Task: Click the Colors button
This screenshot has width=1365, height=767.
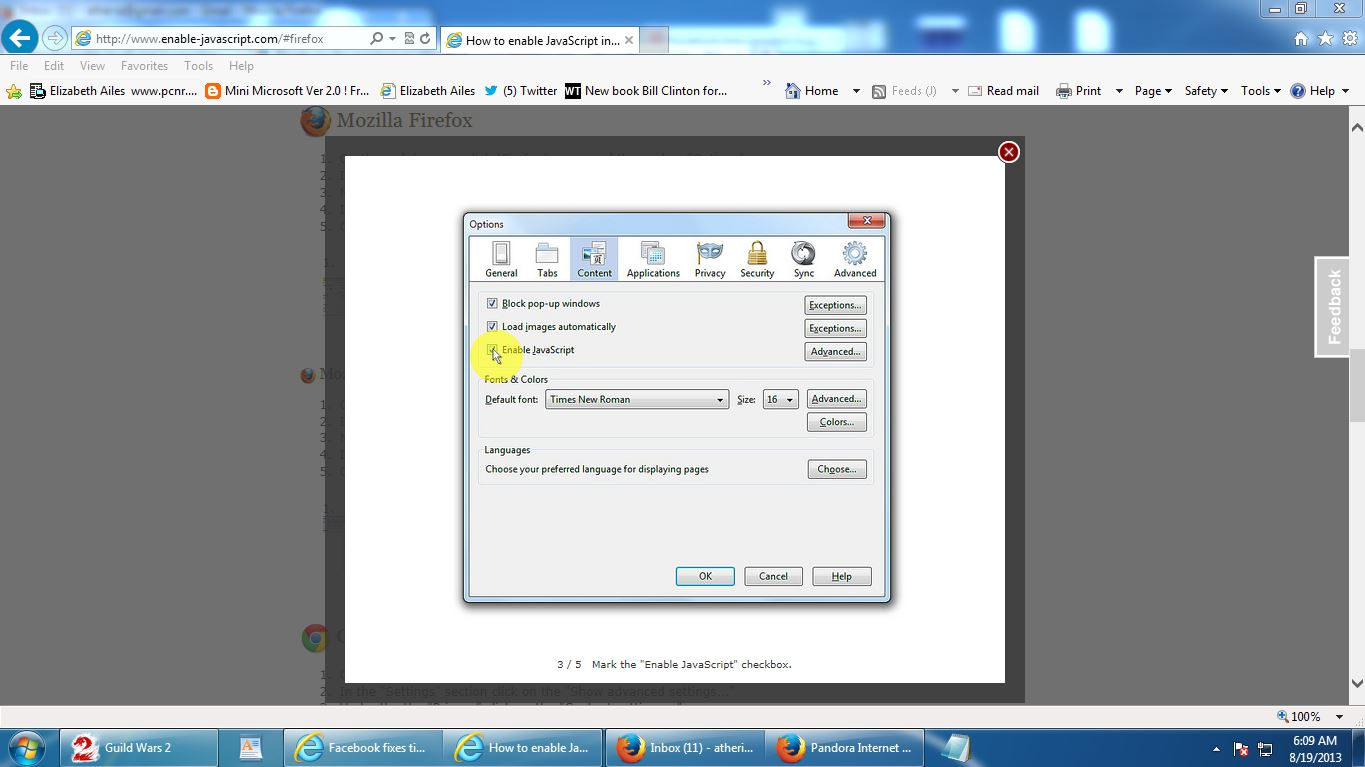Action: click(x=836, y=422)
